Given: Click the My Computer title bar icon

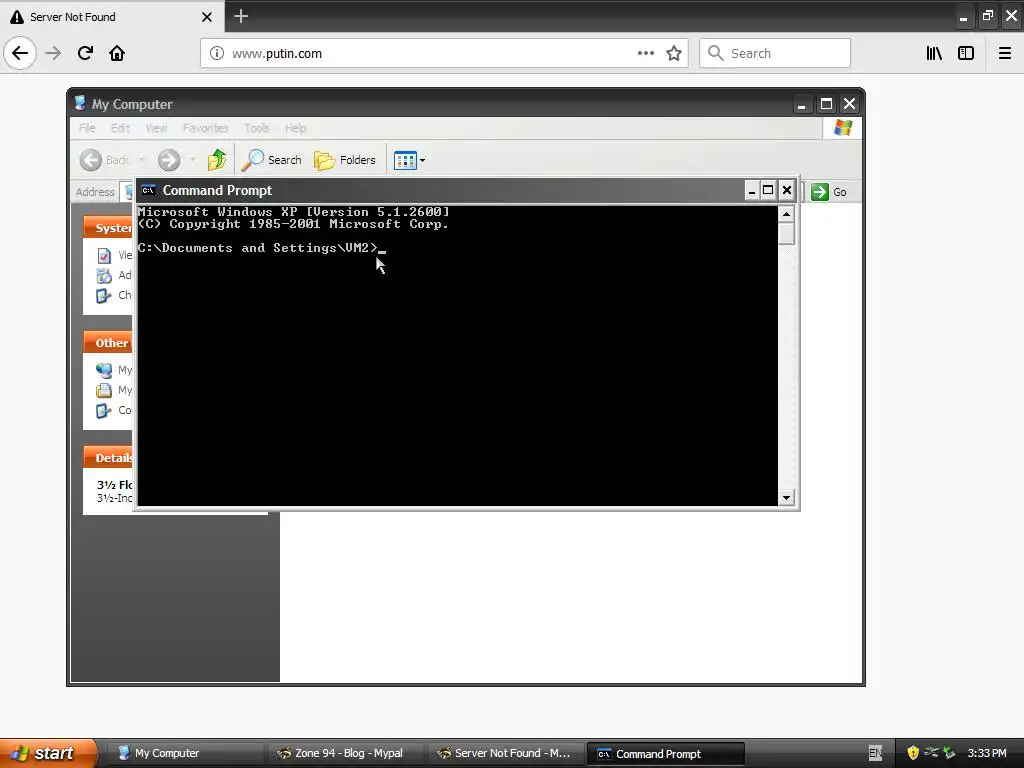Looking at the screenshot, I should click(80, 103).
